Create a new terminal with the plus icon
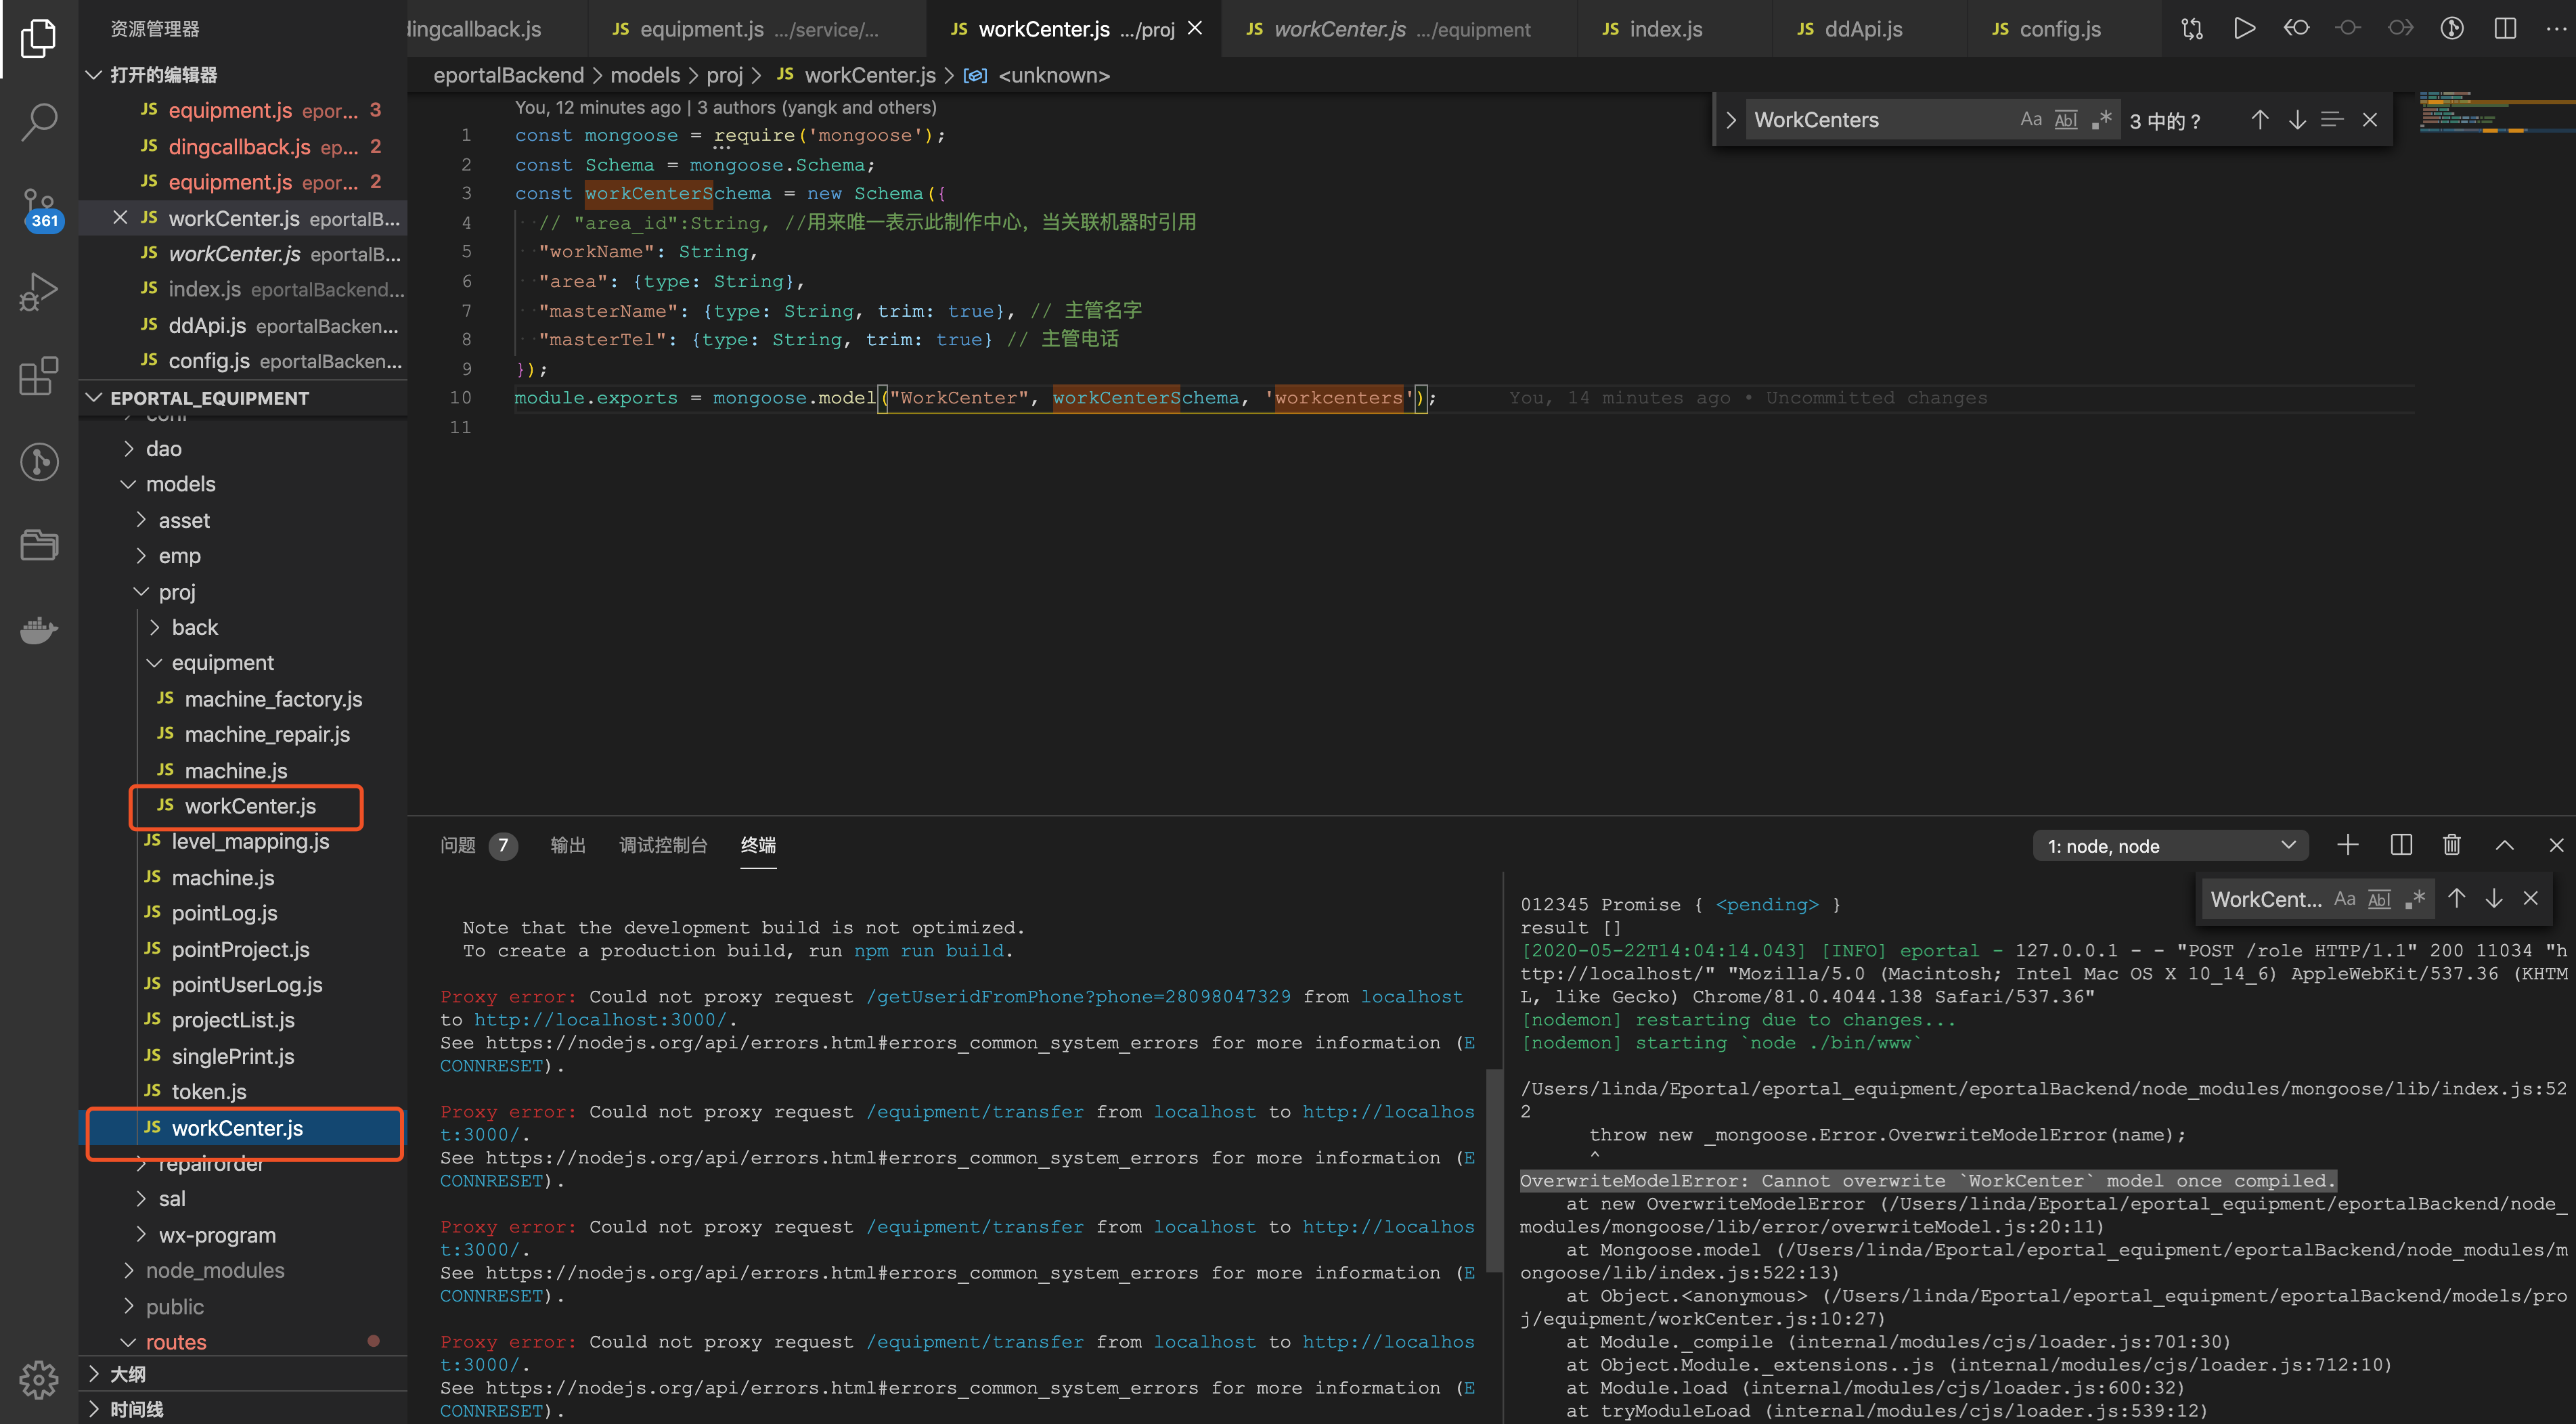 (2347, 845)
